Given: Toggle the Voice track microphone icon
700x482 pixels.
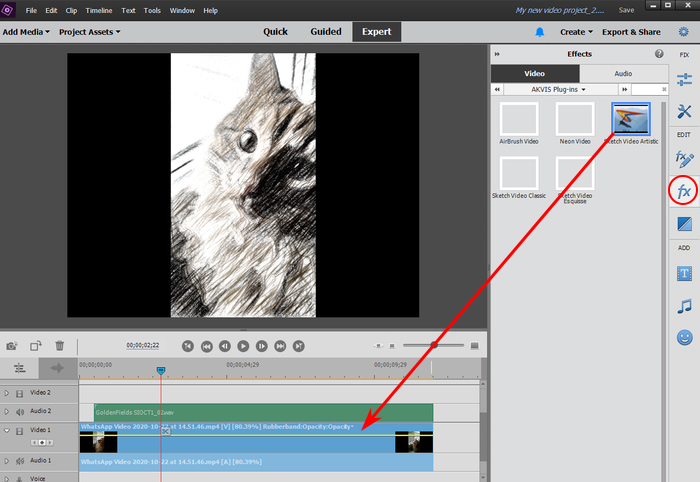Looking at the screenshot, I should point(20,479).
